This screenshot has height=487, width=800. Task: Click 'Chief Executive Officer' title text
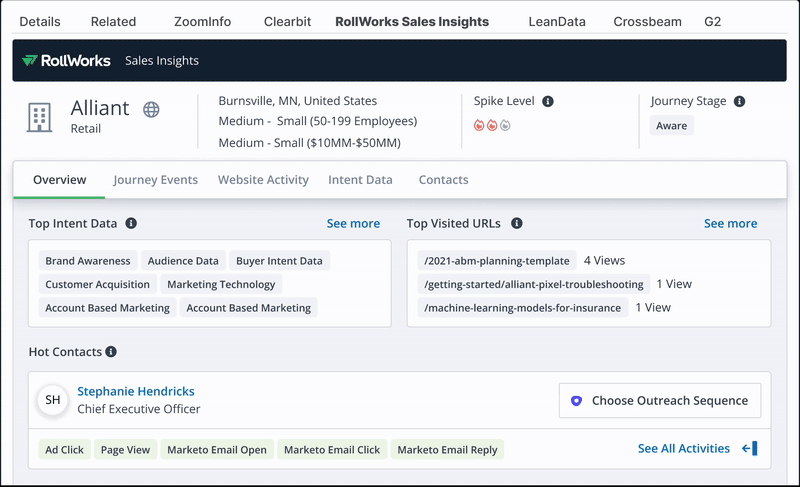tap(139, 409)
